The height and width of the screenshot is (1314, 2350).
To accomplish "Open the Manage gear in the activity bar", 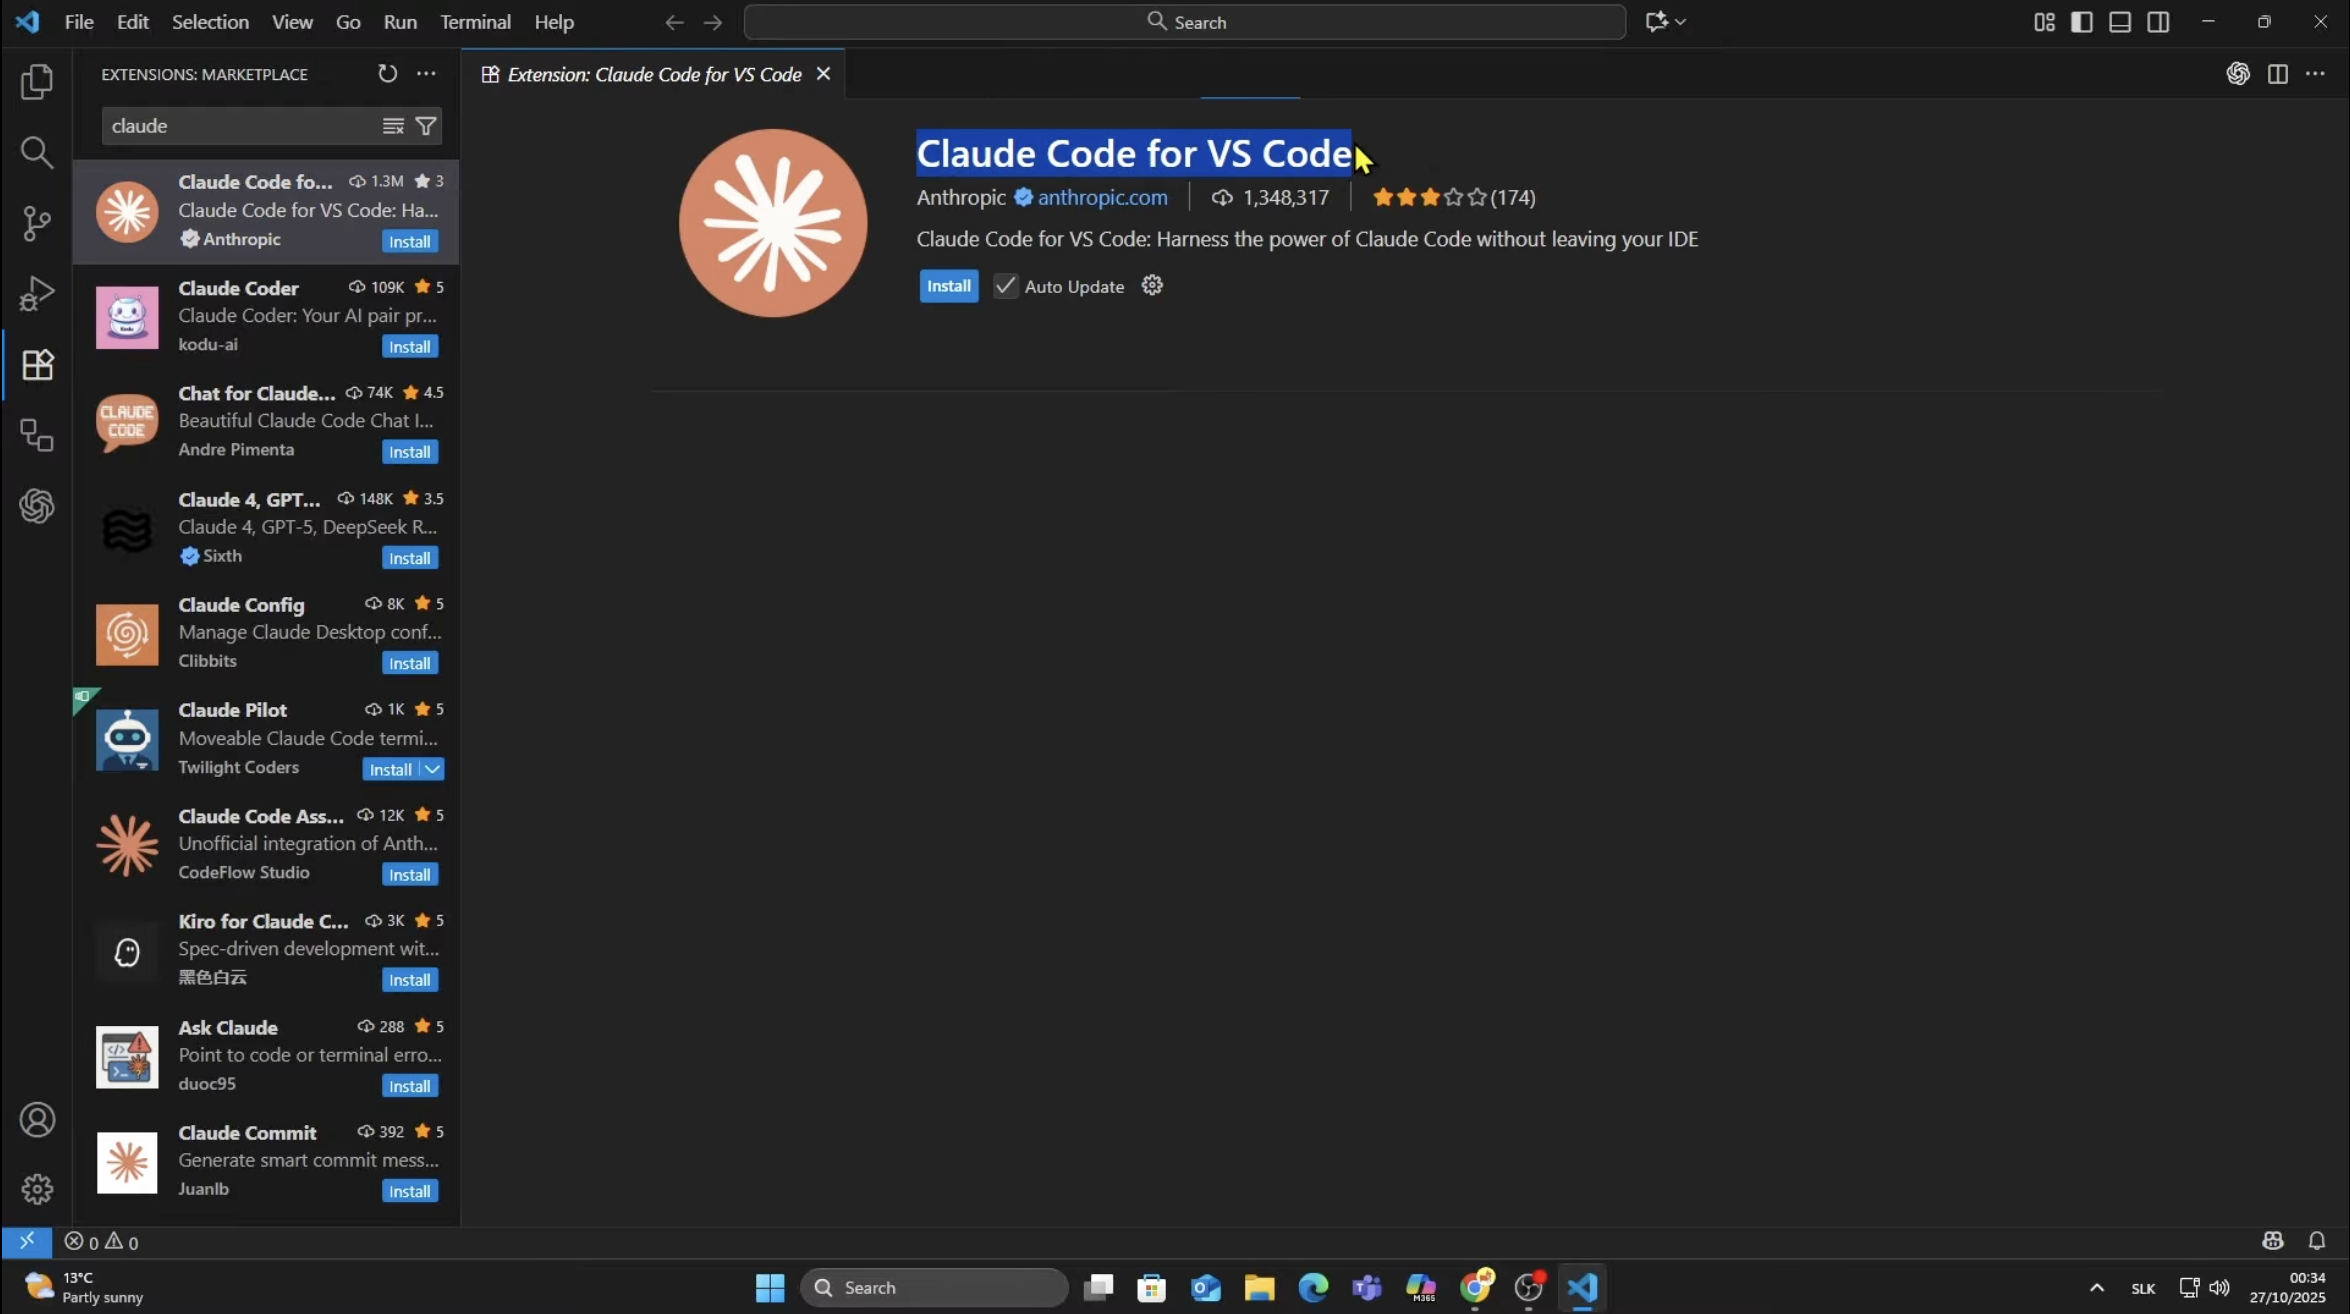I will (37, 1189).
